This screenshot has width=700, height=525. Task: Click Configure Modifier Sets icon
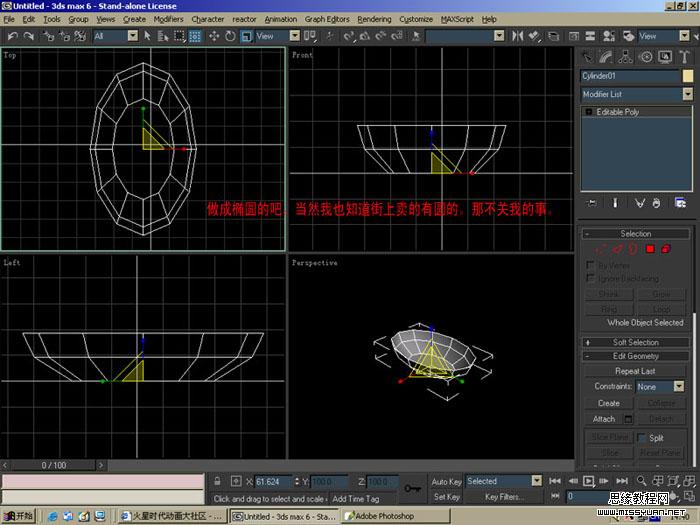click(680, 203)
